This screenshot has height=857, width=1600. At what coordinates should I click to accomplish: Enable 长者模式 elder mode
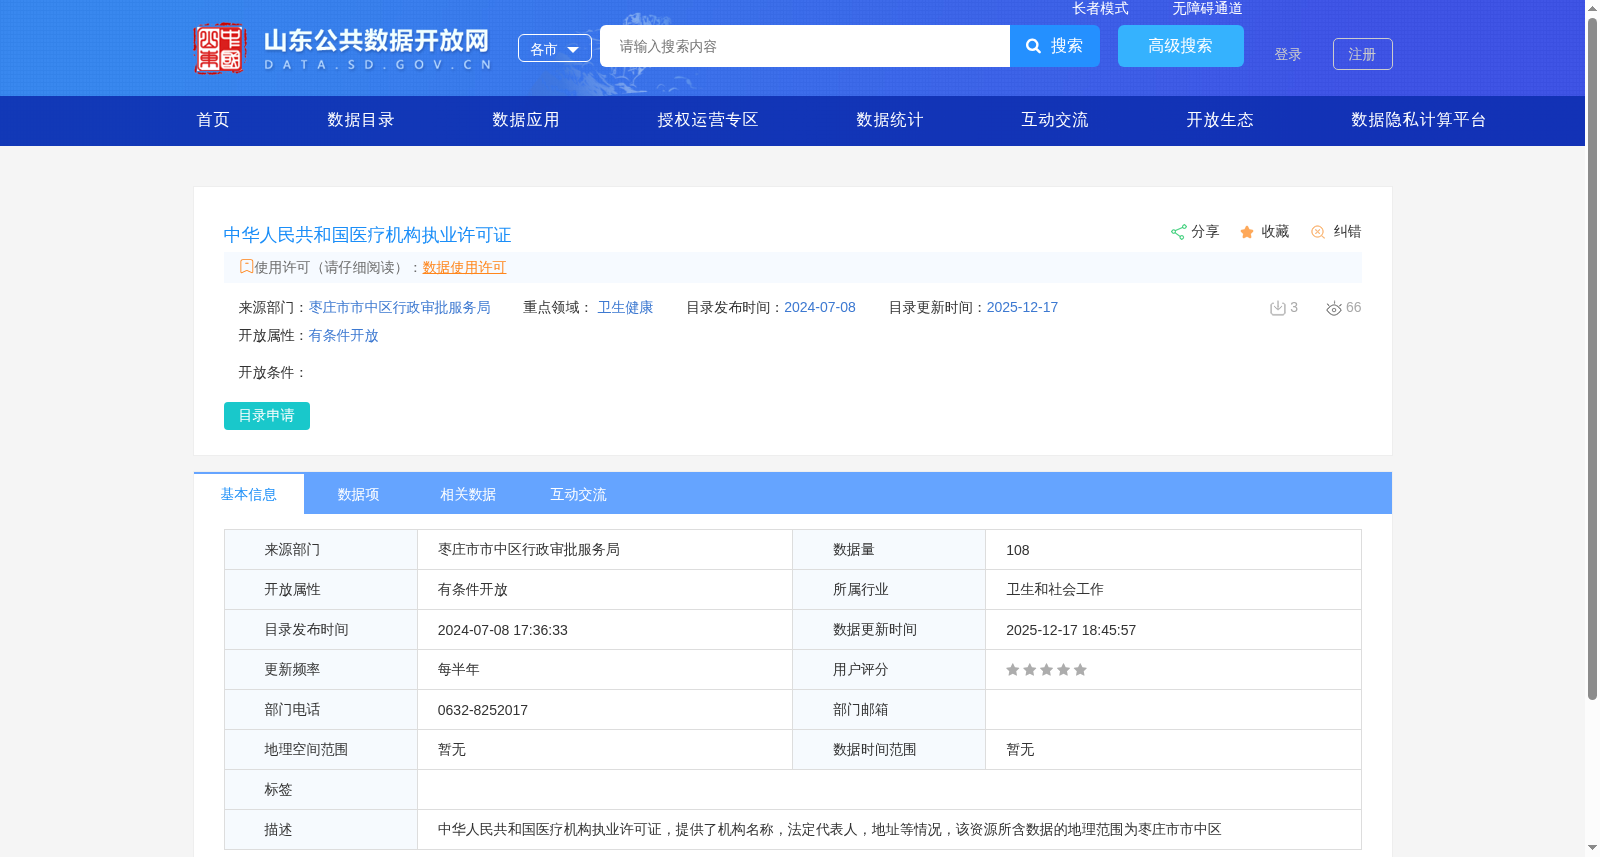(x=1100, y=8)
